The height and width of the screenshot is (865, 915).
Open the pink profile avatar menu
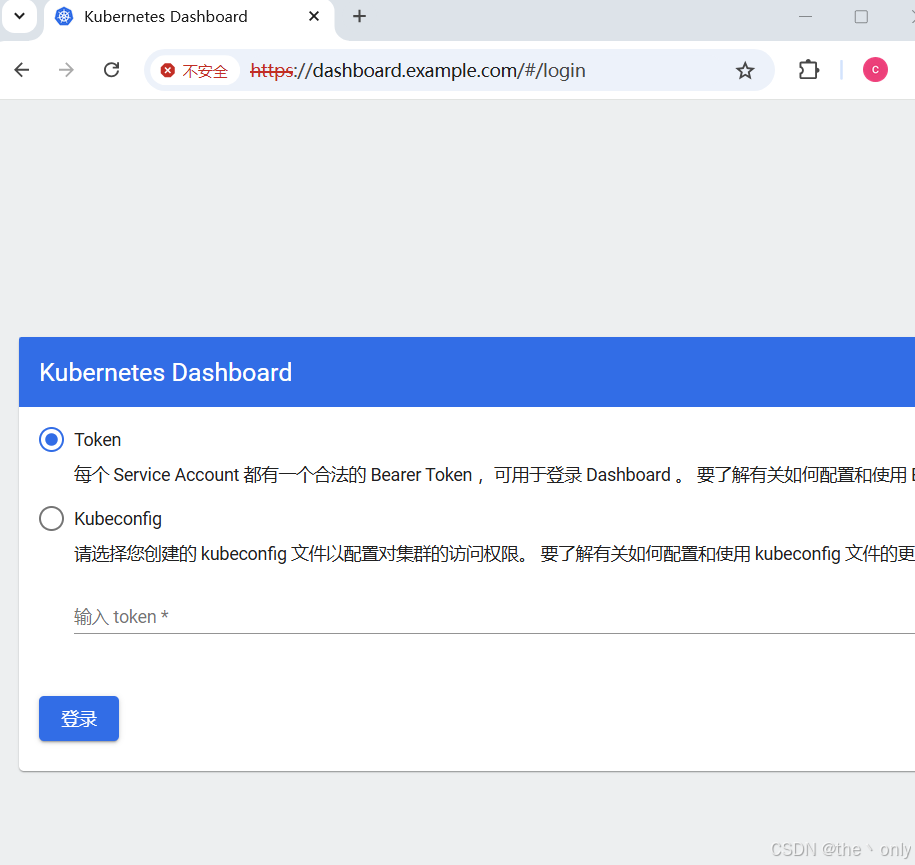point(875,70)
